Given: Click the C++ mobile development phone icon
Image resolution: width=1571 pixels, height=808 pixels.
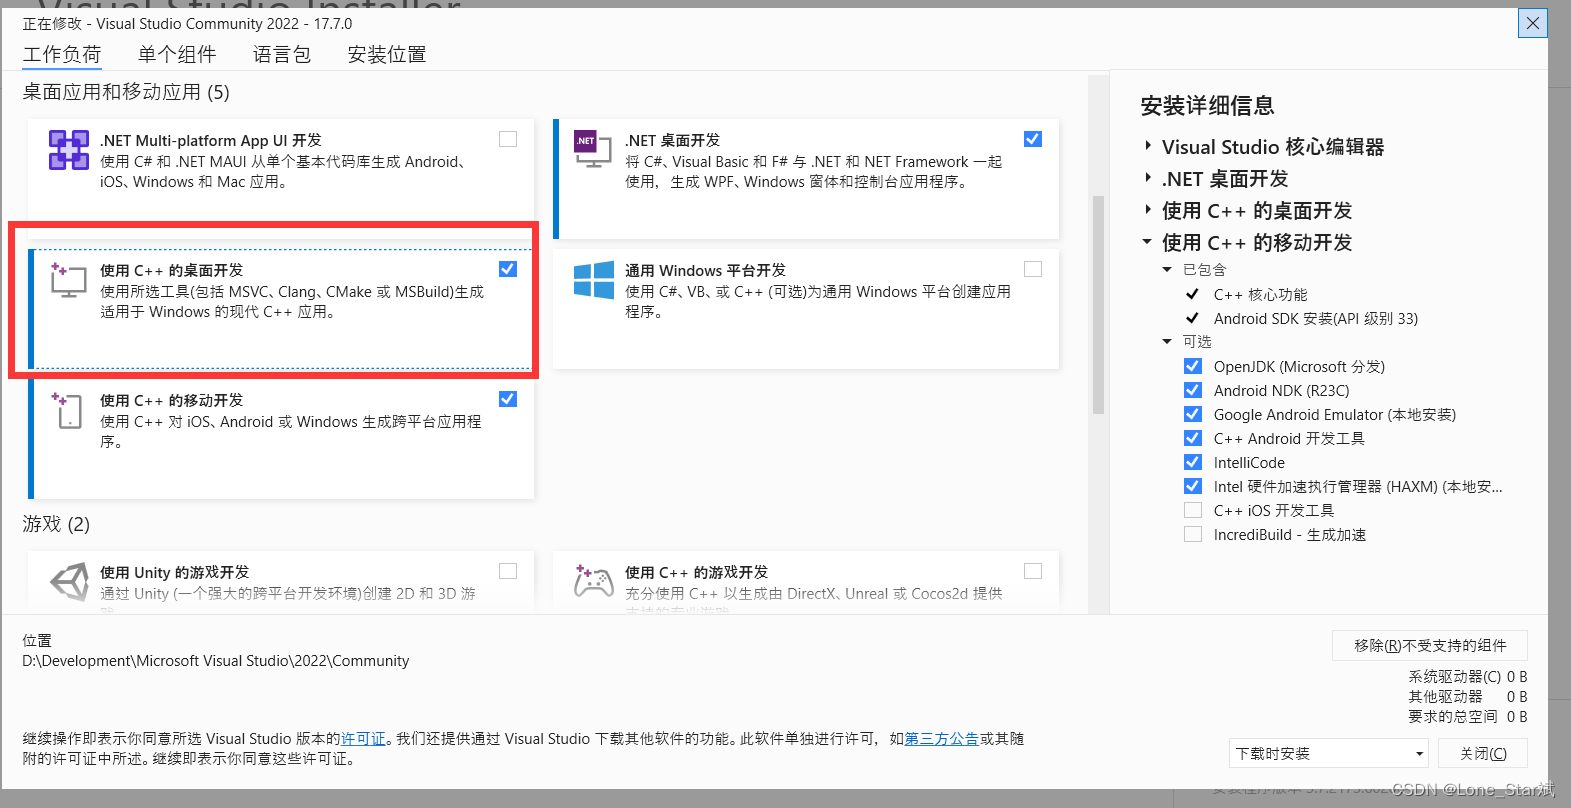Looking at the screenshot, I should tap(68, 410).
